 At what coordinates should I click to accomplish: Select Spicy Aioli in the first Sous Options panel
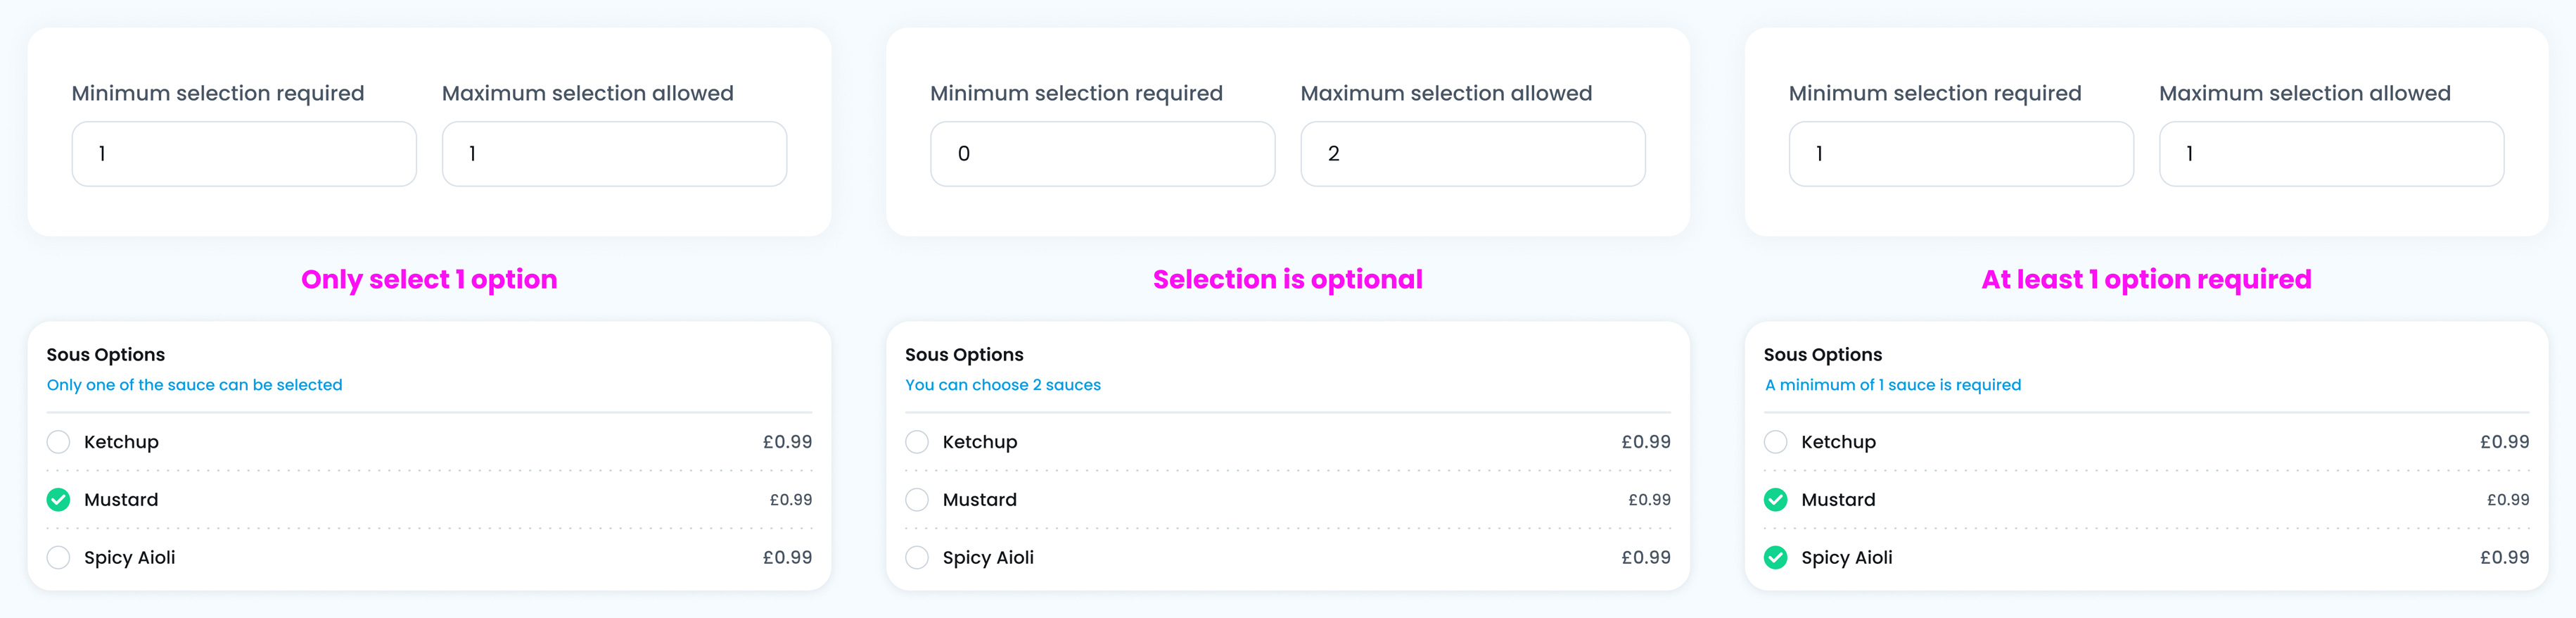(x=58, y=558)
